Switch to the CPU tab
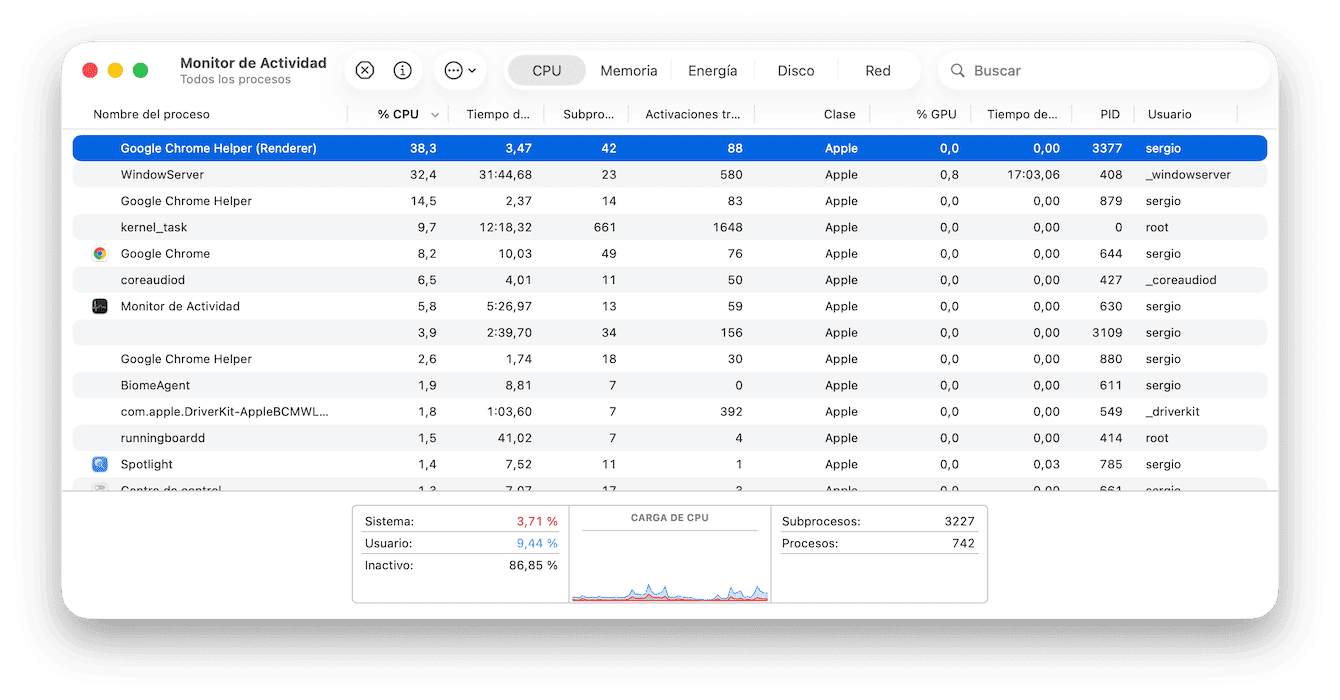Image resolution: width=1340 pixels, height=700 pixels. tap(547, 71)
